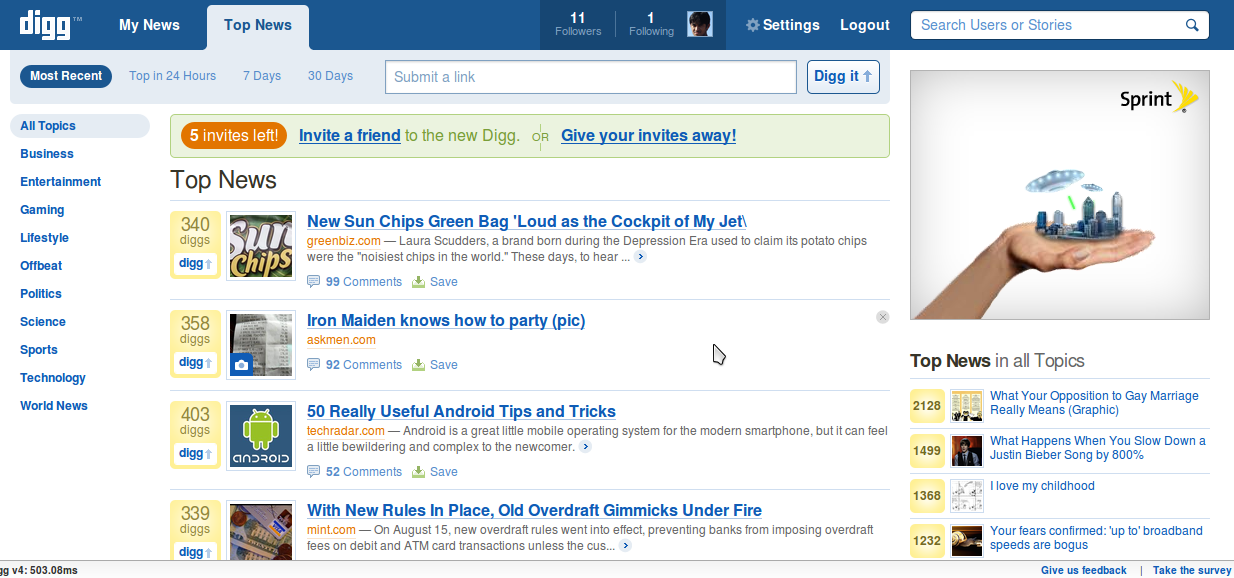Open the Sun Chips story thumbnail

(261, 246)
